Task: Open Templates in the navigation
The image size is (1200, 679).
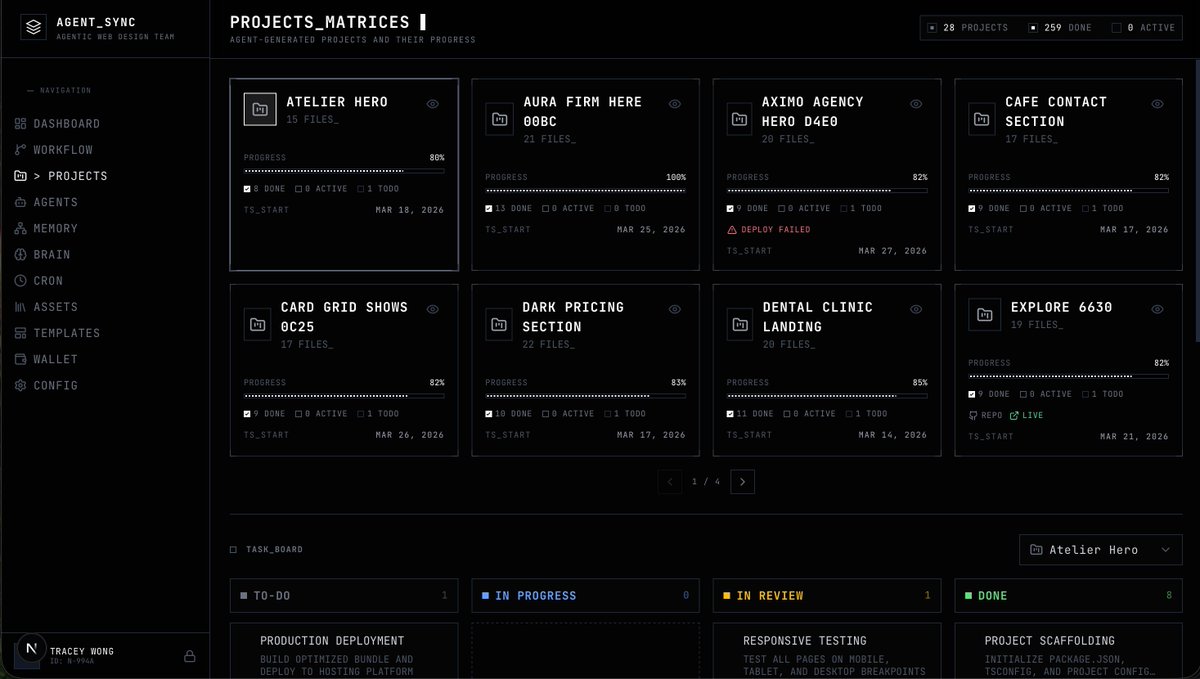Action: 66,333
